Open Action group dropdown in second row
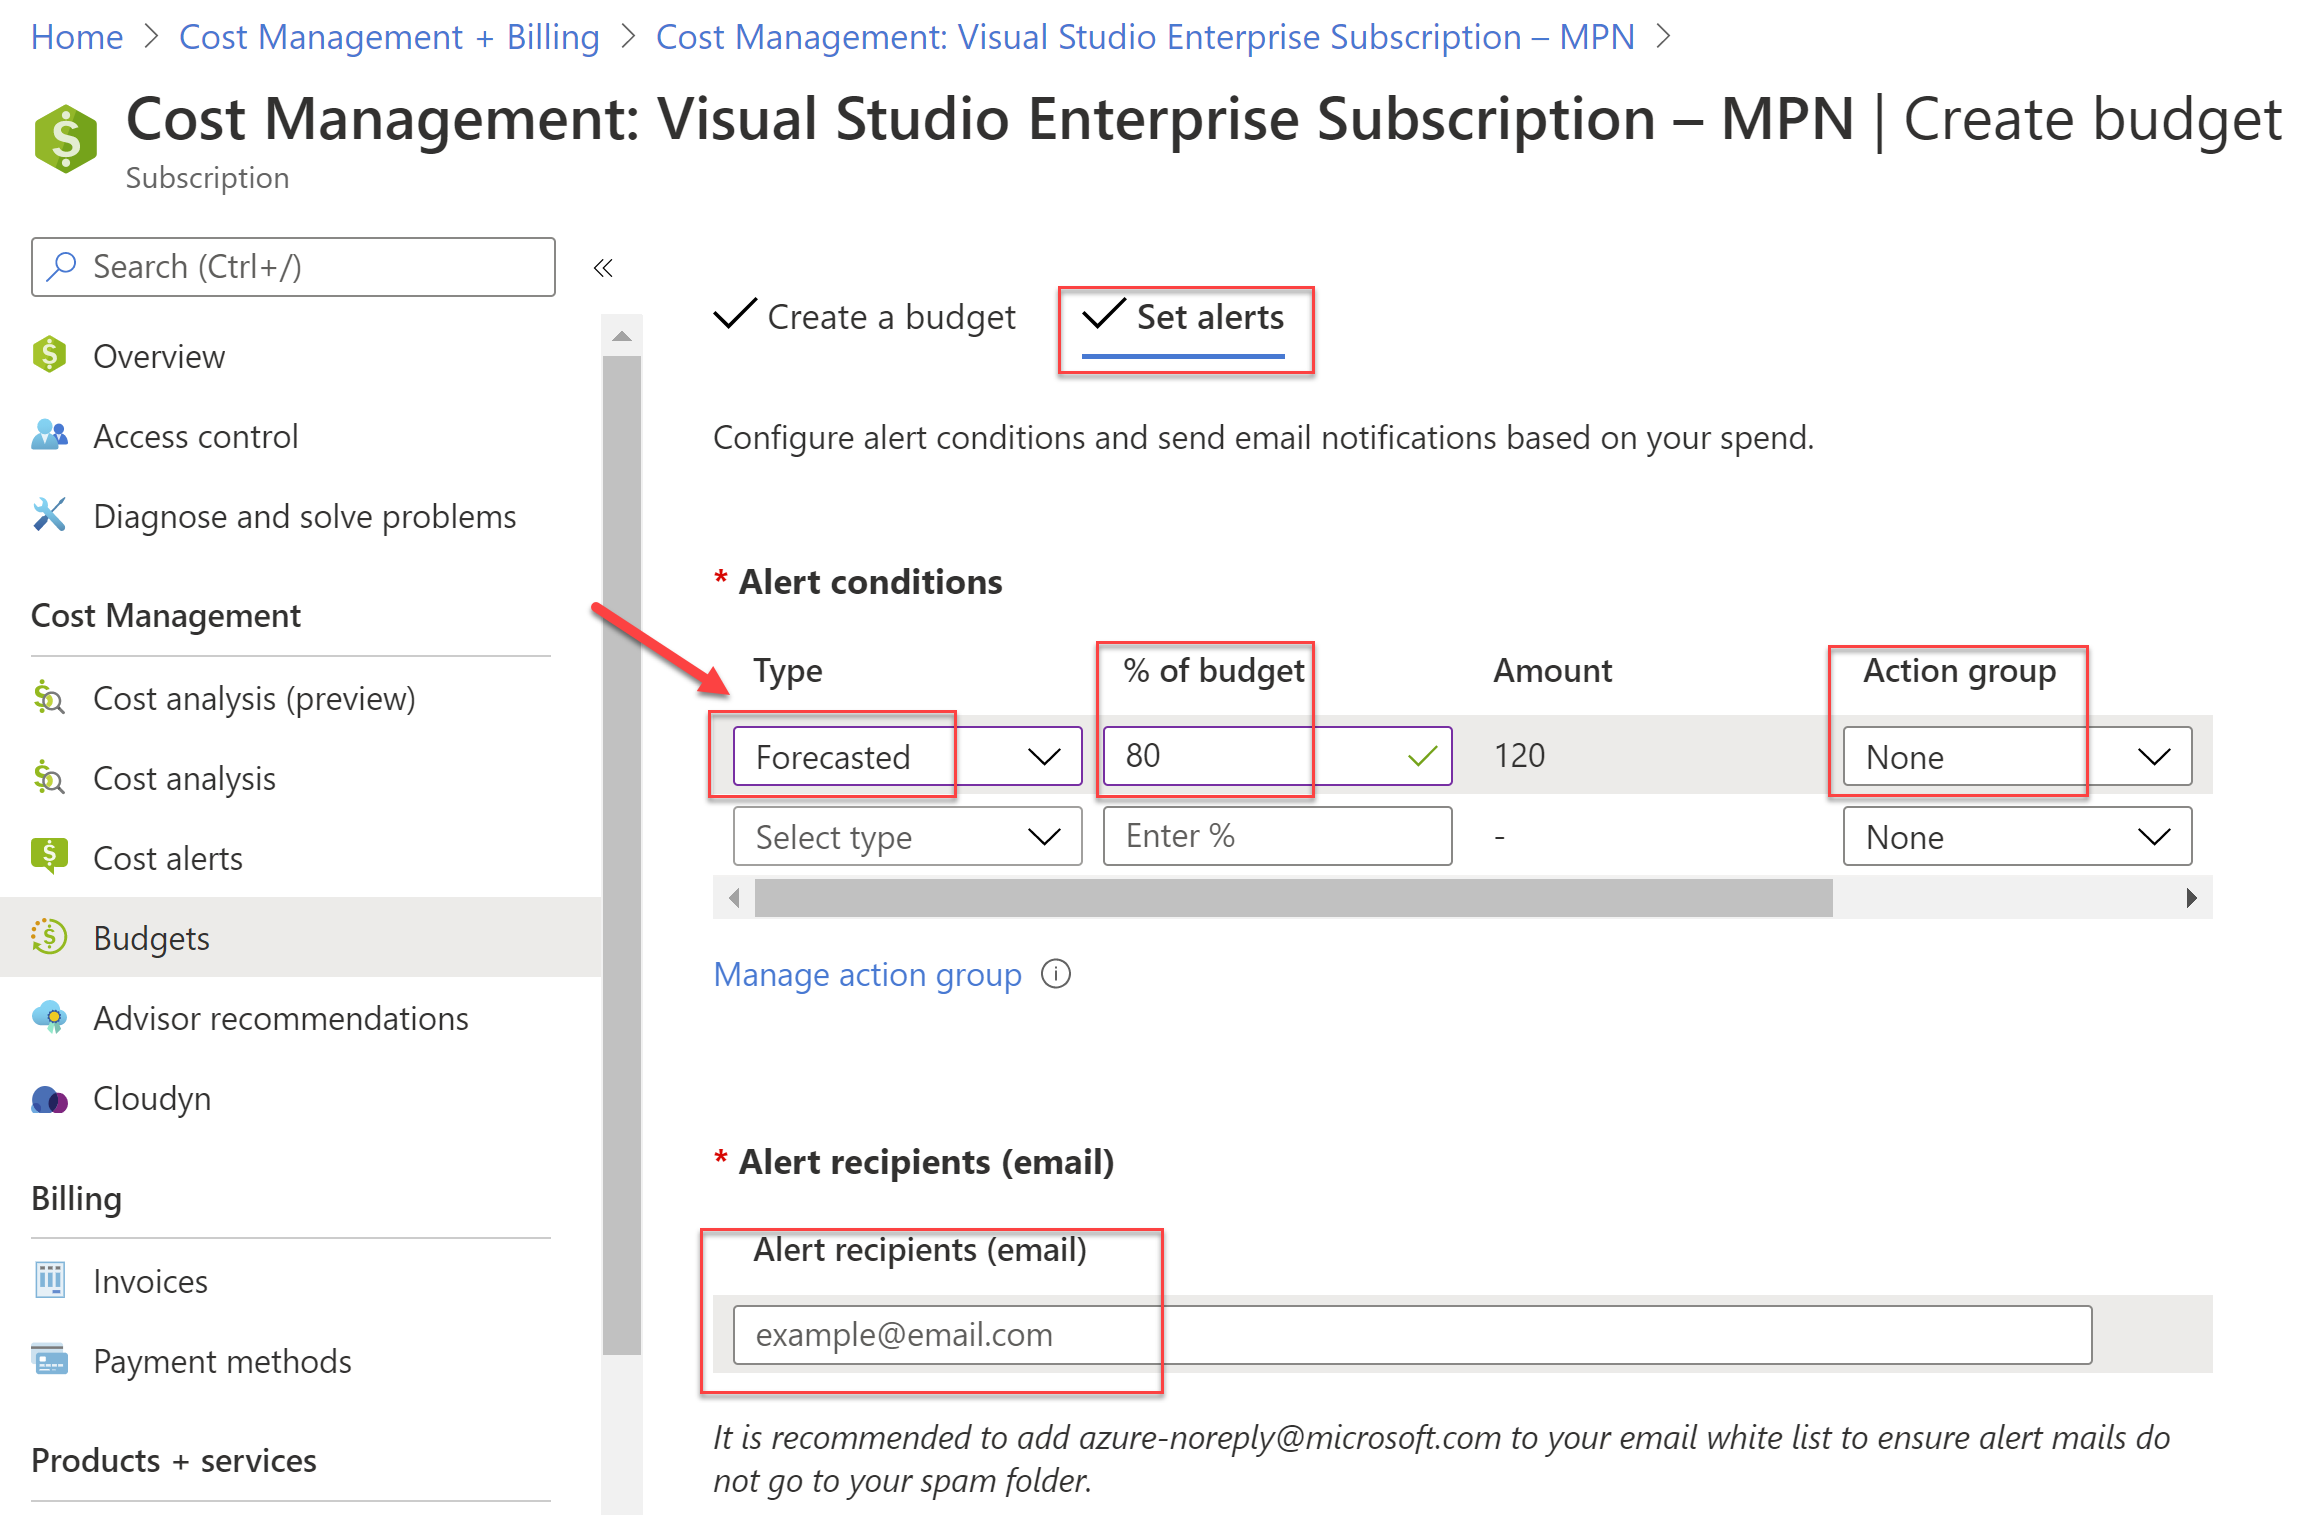 point(2017,836)
